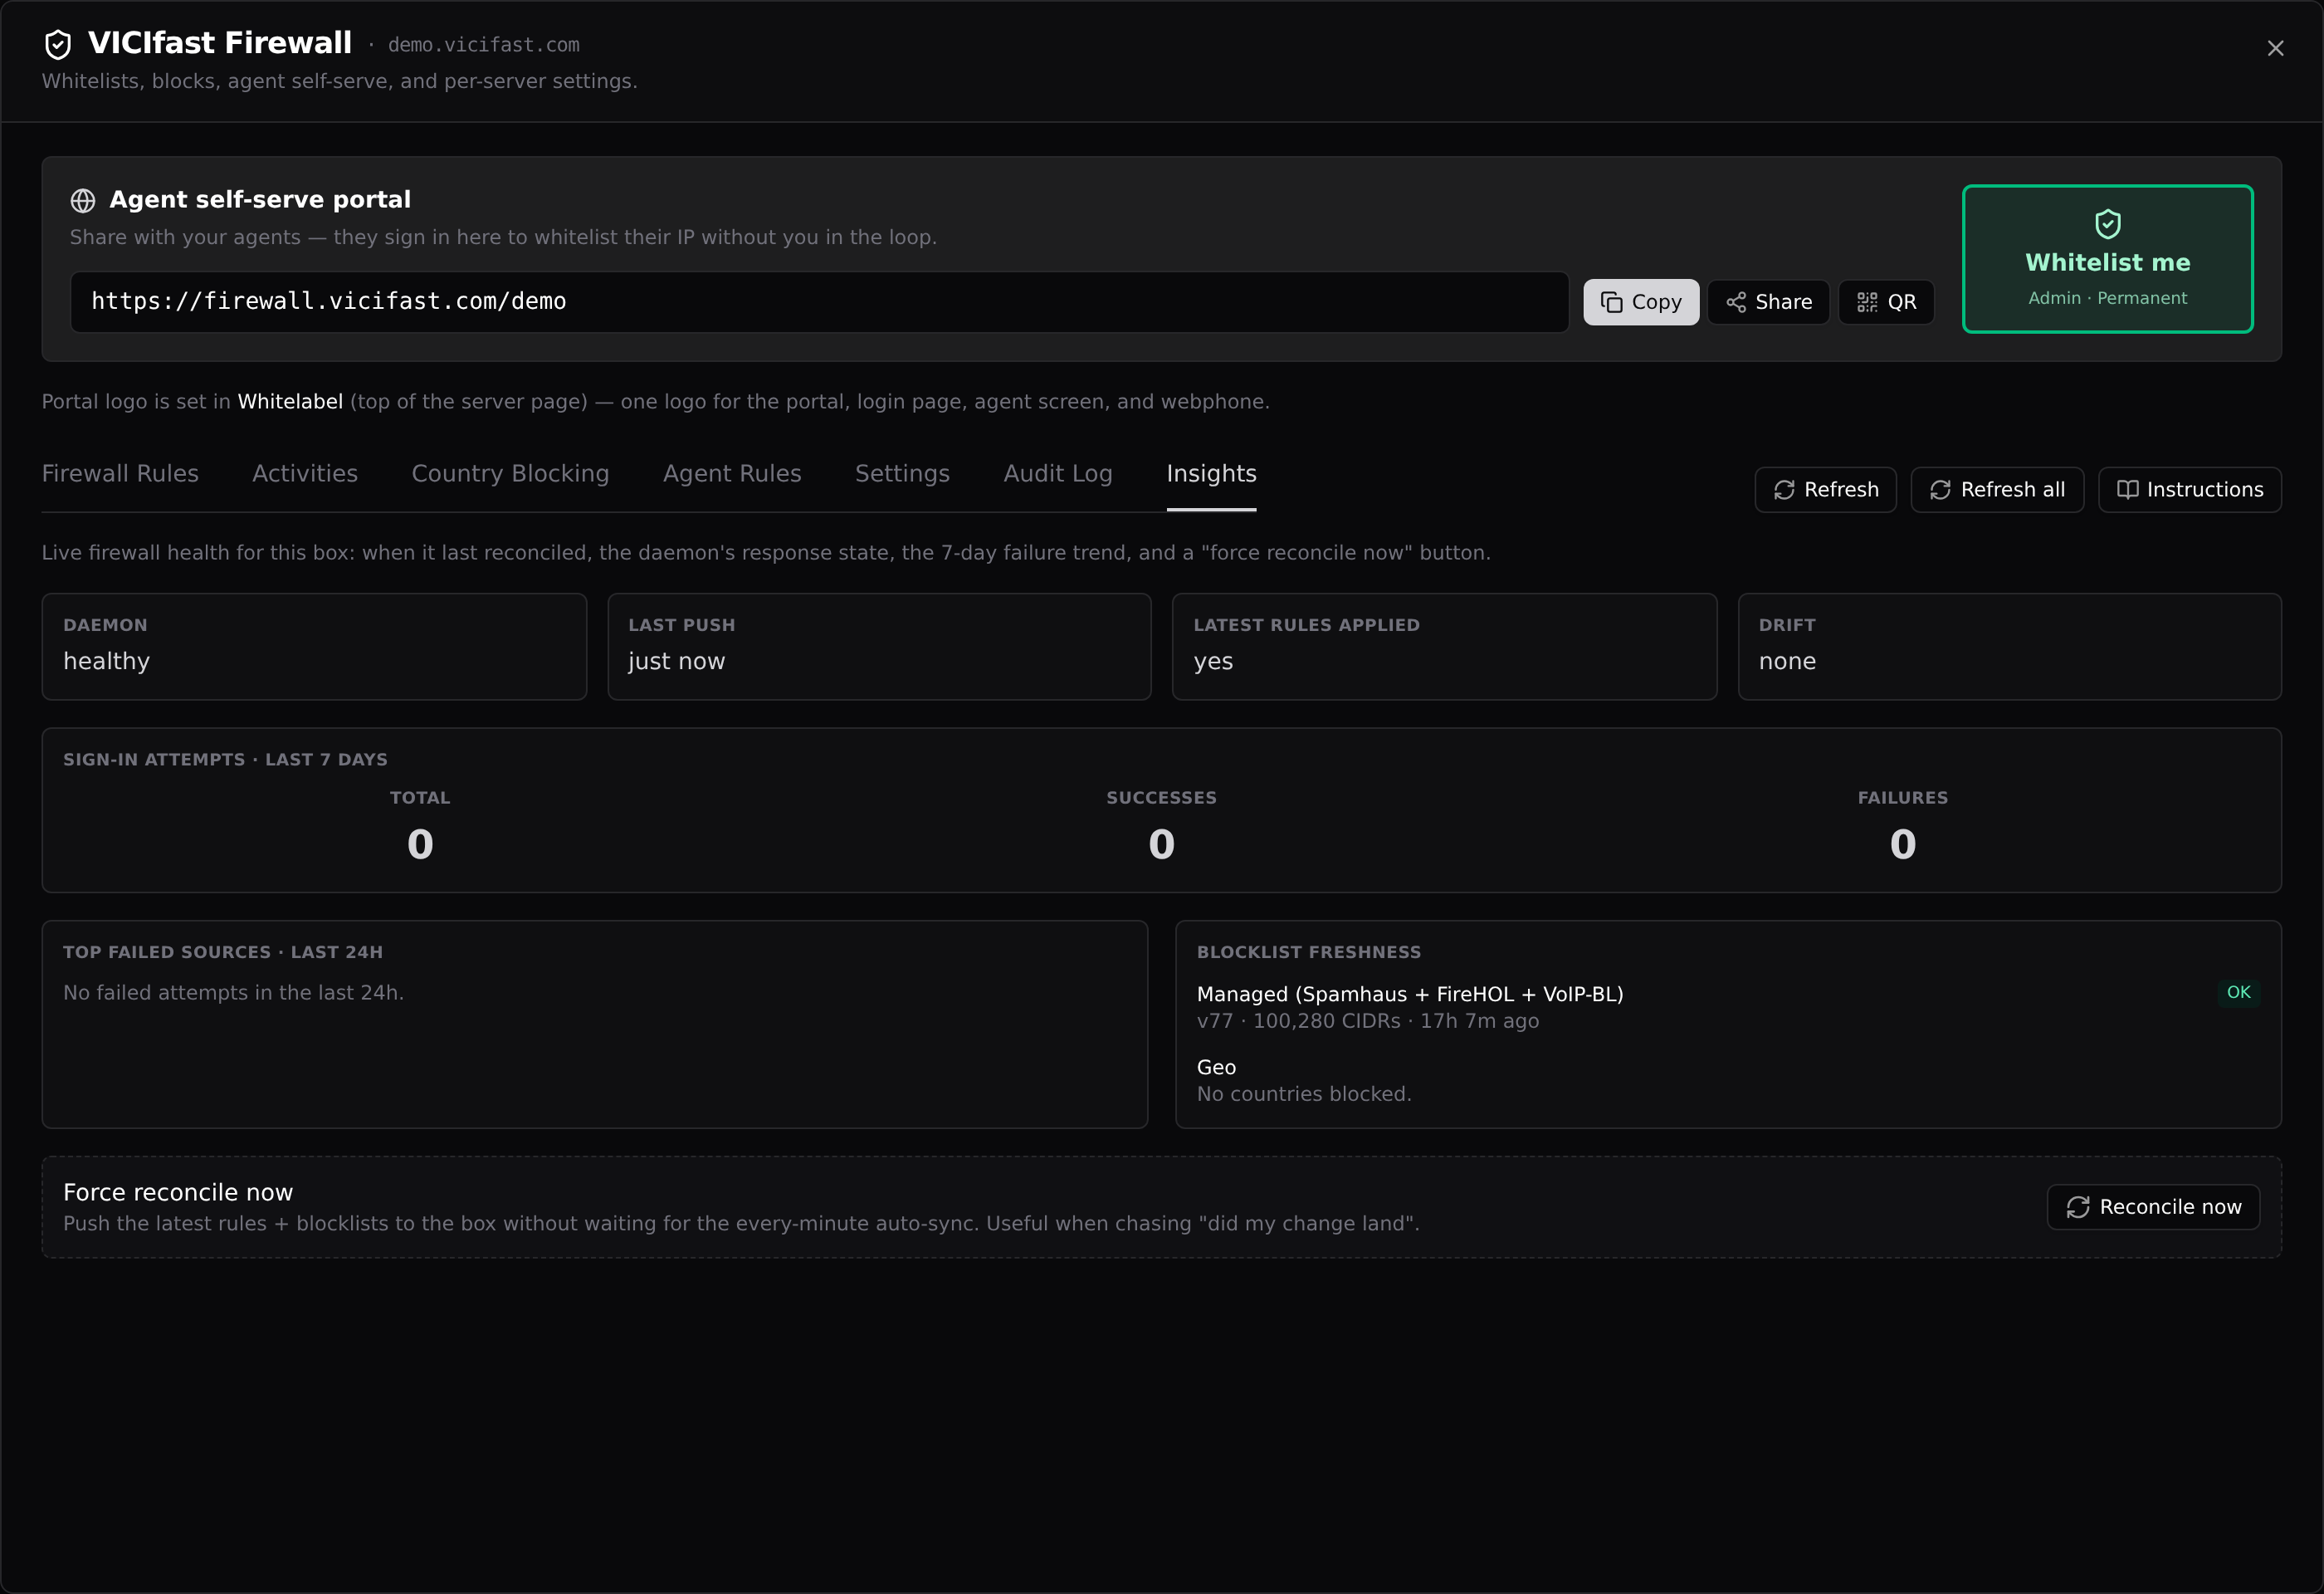Viewport: 2324px width, 1594px height.
Task: Click the Blocklist Freshness heading
Action: (x=1308, y=953)
